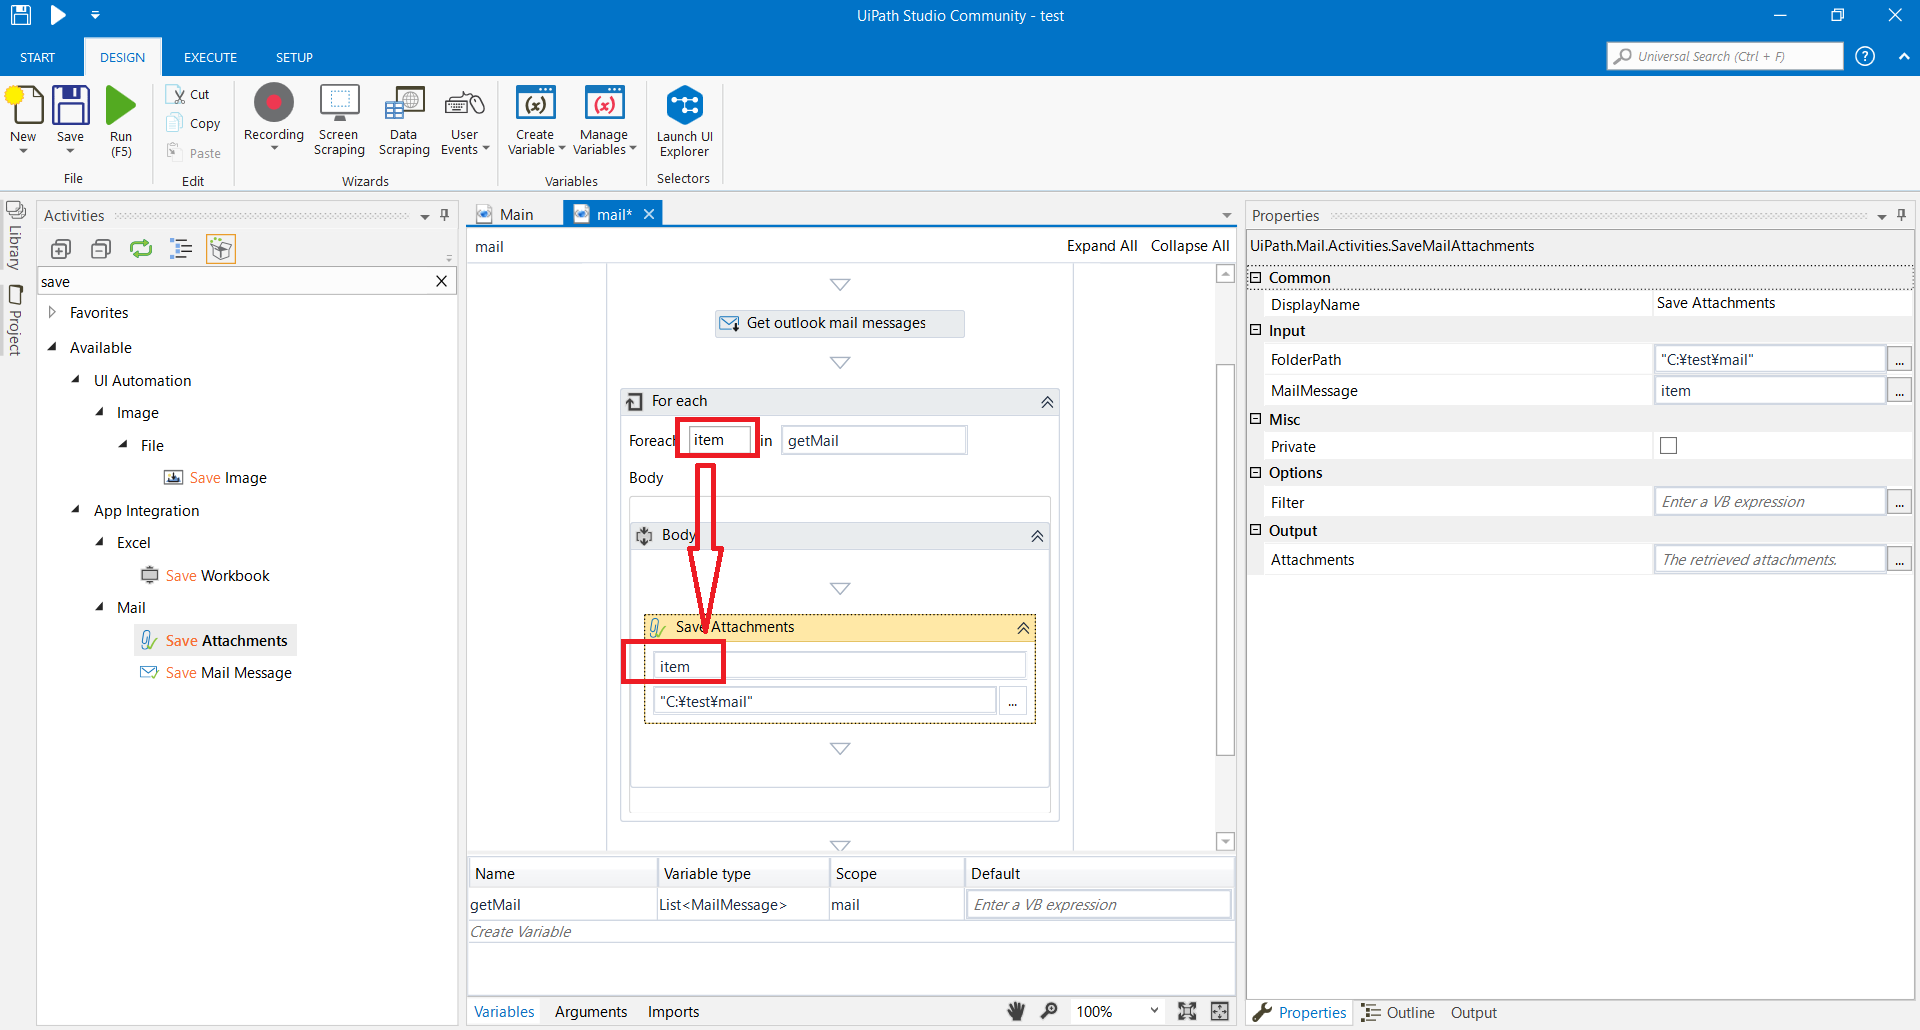Click the FolderPath ellipsis button
Image resolution: width=1920 pixels, height=1030 pixels.
tap(1899, 360)
